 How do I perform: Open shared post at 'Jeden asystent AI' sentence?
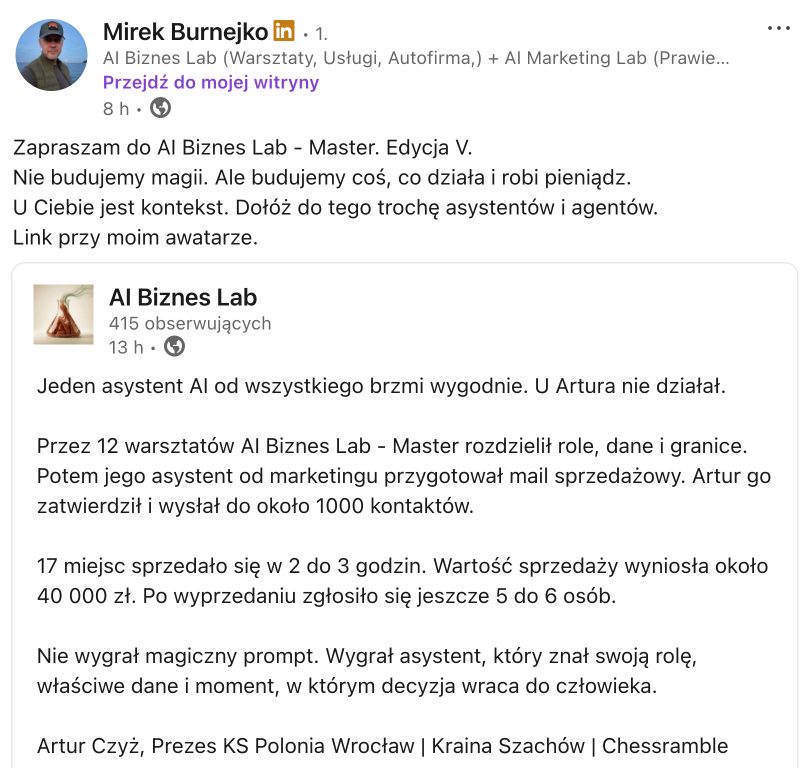click(x=381, y=386)
